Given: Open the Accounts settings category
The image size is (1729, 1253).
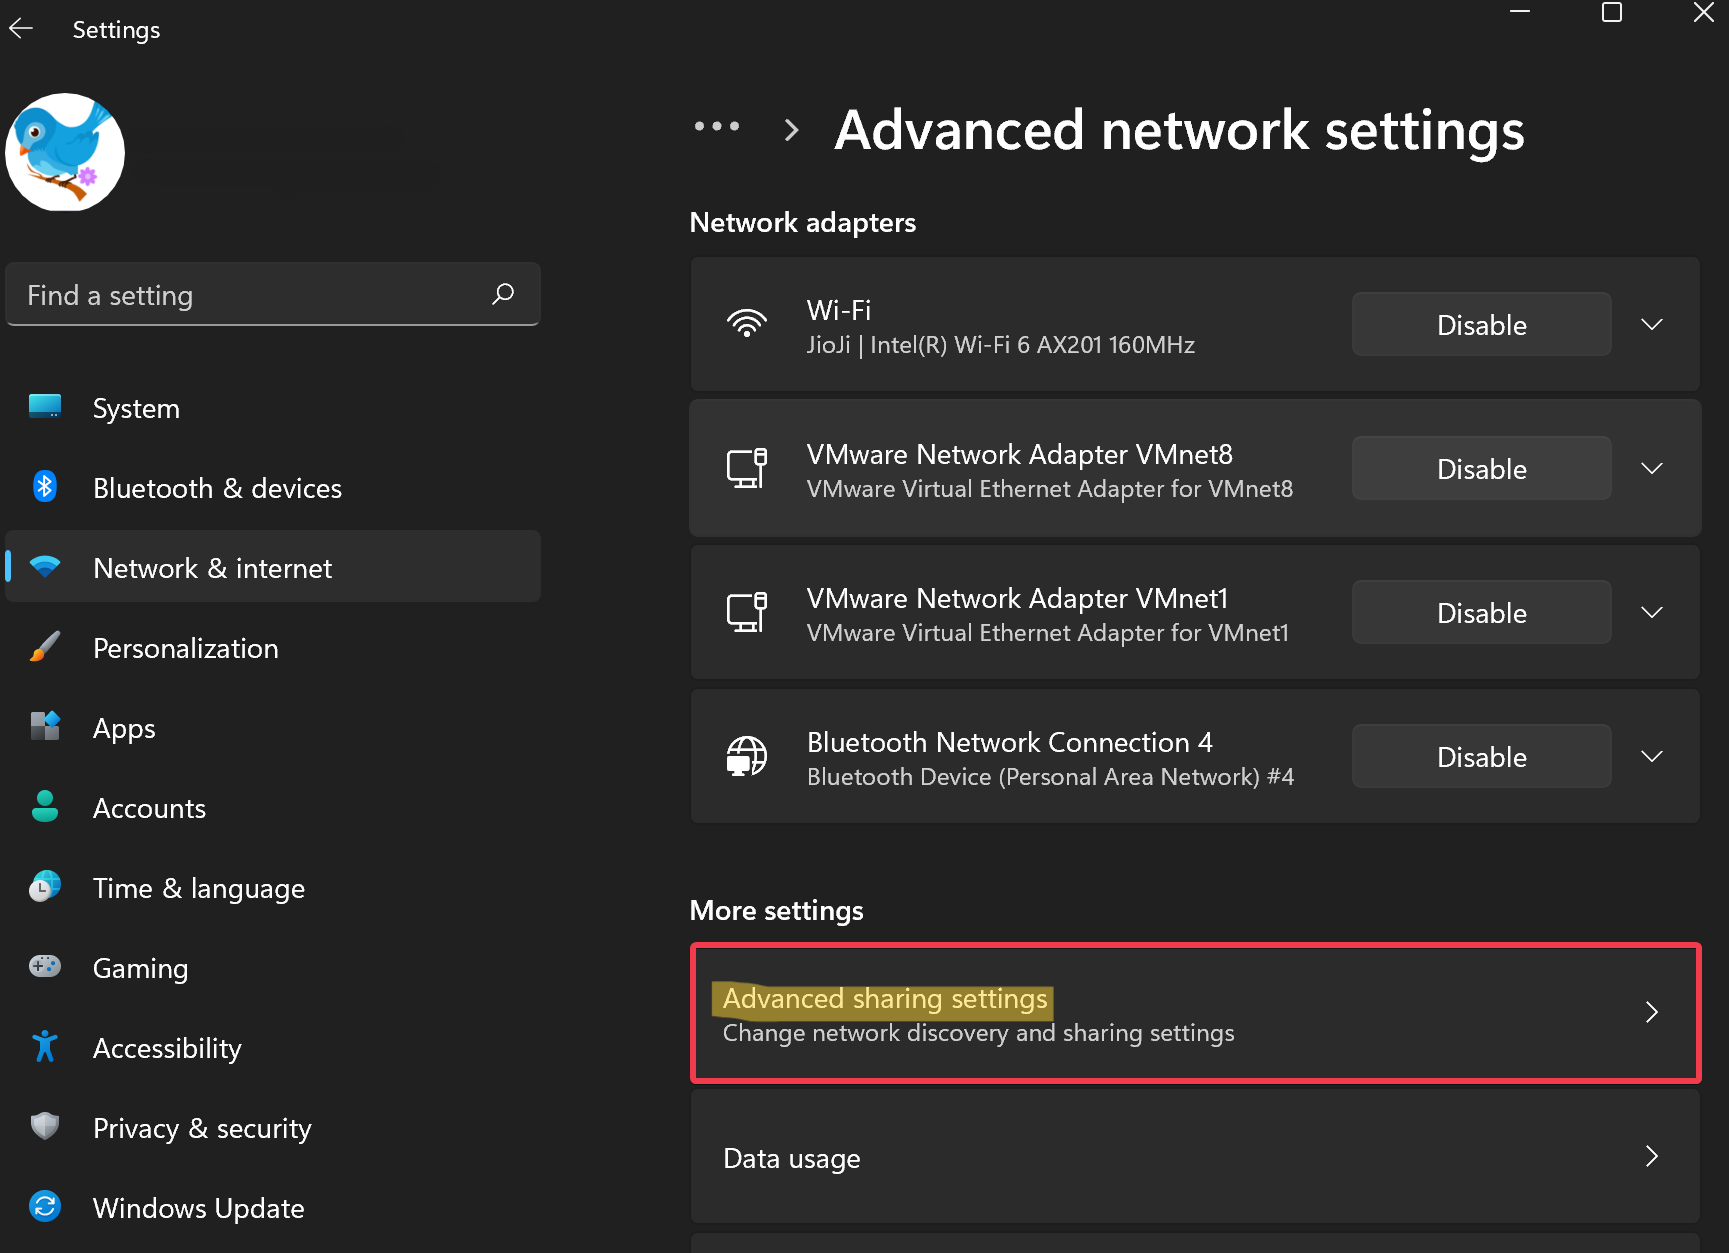Looking at the screenshot, I should pos(149,808).
